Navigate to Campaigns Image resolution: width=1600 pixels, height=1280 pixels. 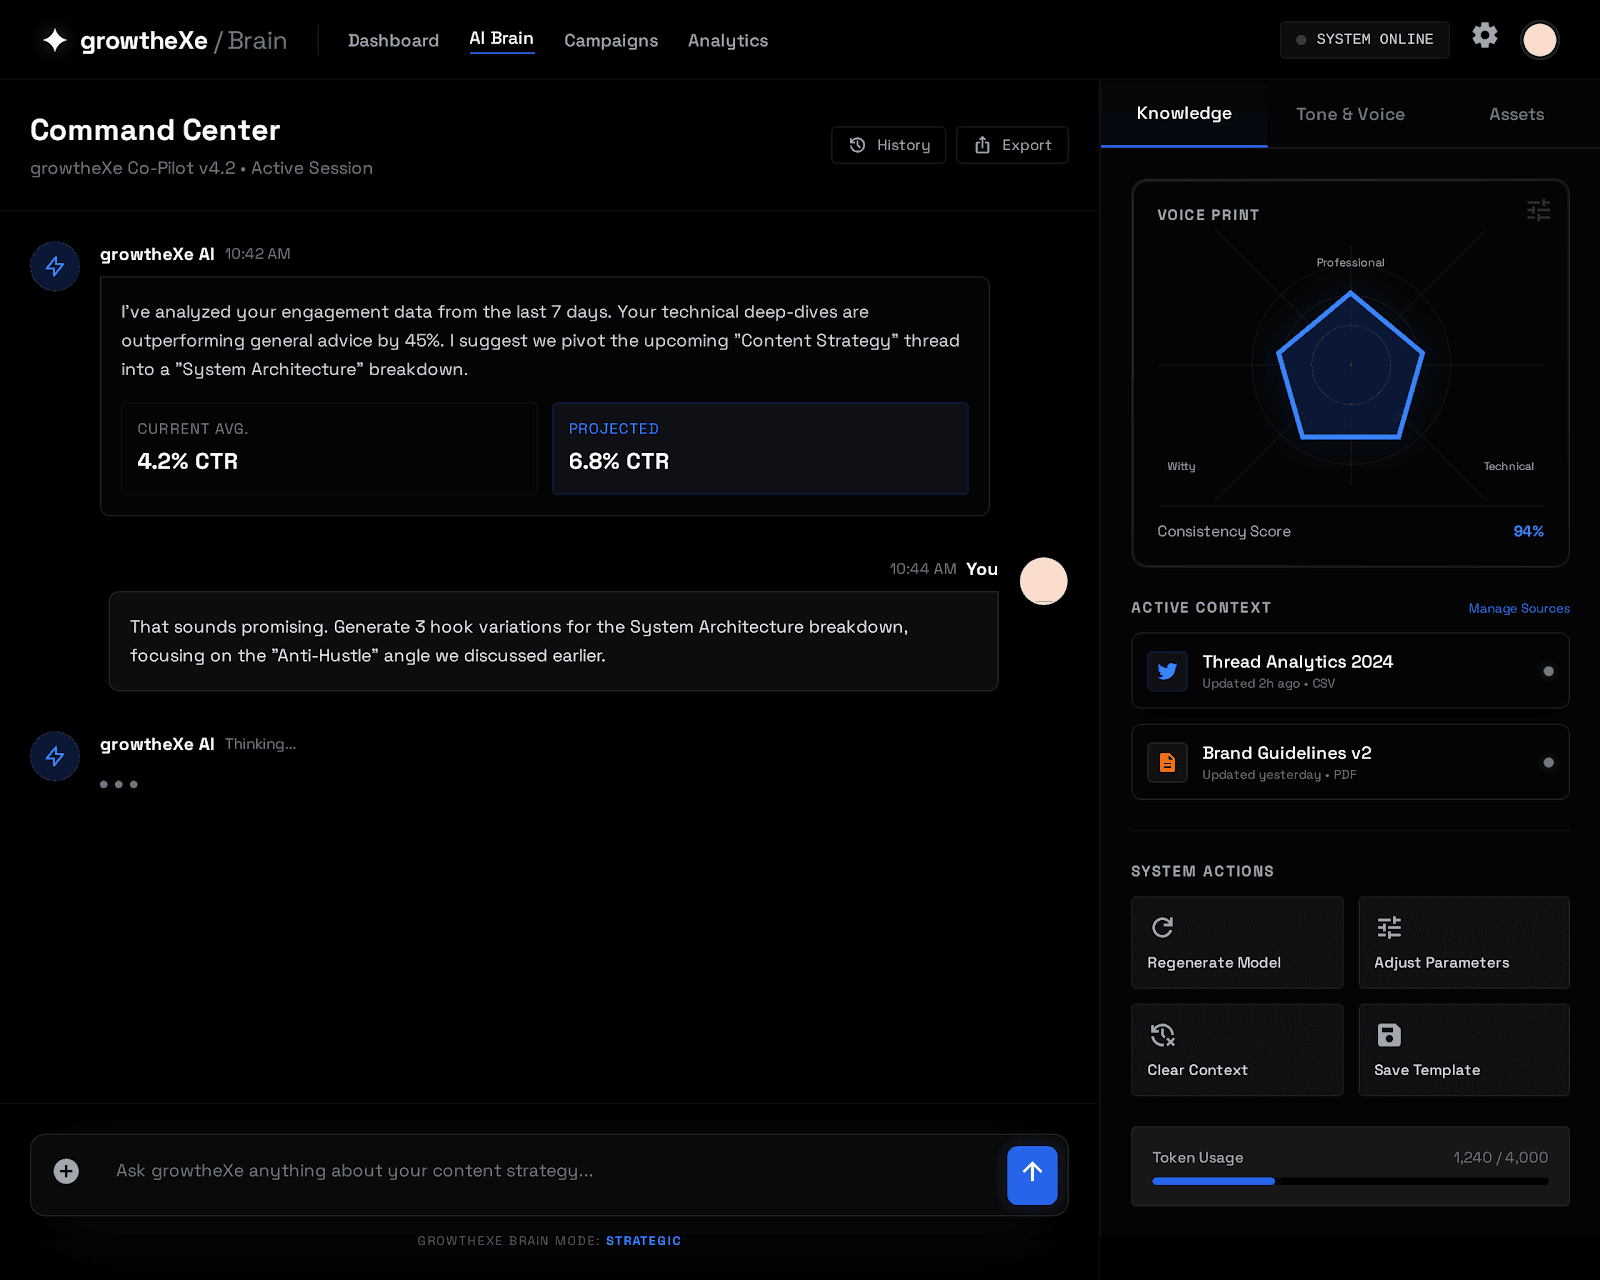[611, 40]
